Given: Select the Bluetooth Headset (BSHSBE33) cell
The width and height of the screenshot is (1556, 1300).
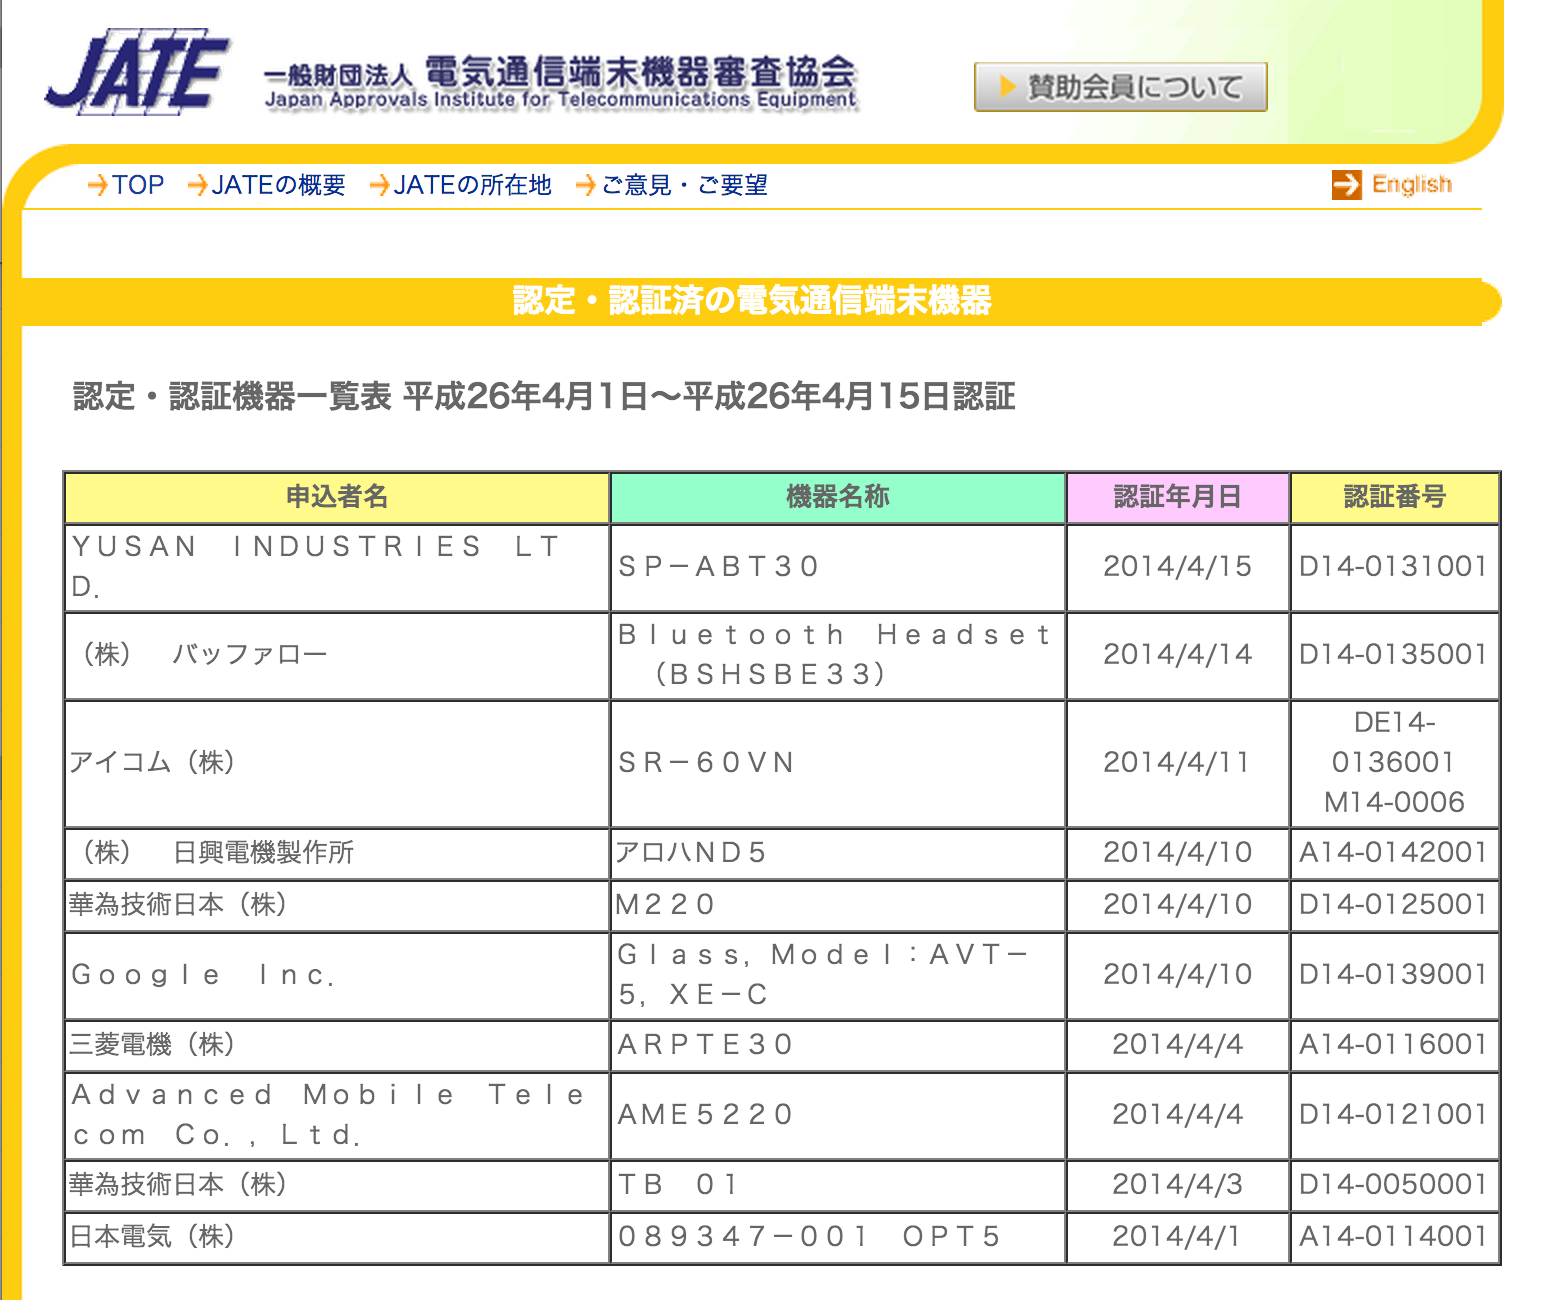Looking at the screenshot, I should tap(838, 655).
